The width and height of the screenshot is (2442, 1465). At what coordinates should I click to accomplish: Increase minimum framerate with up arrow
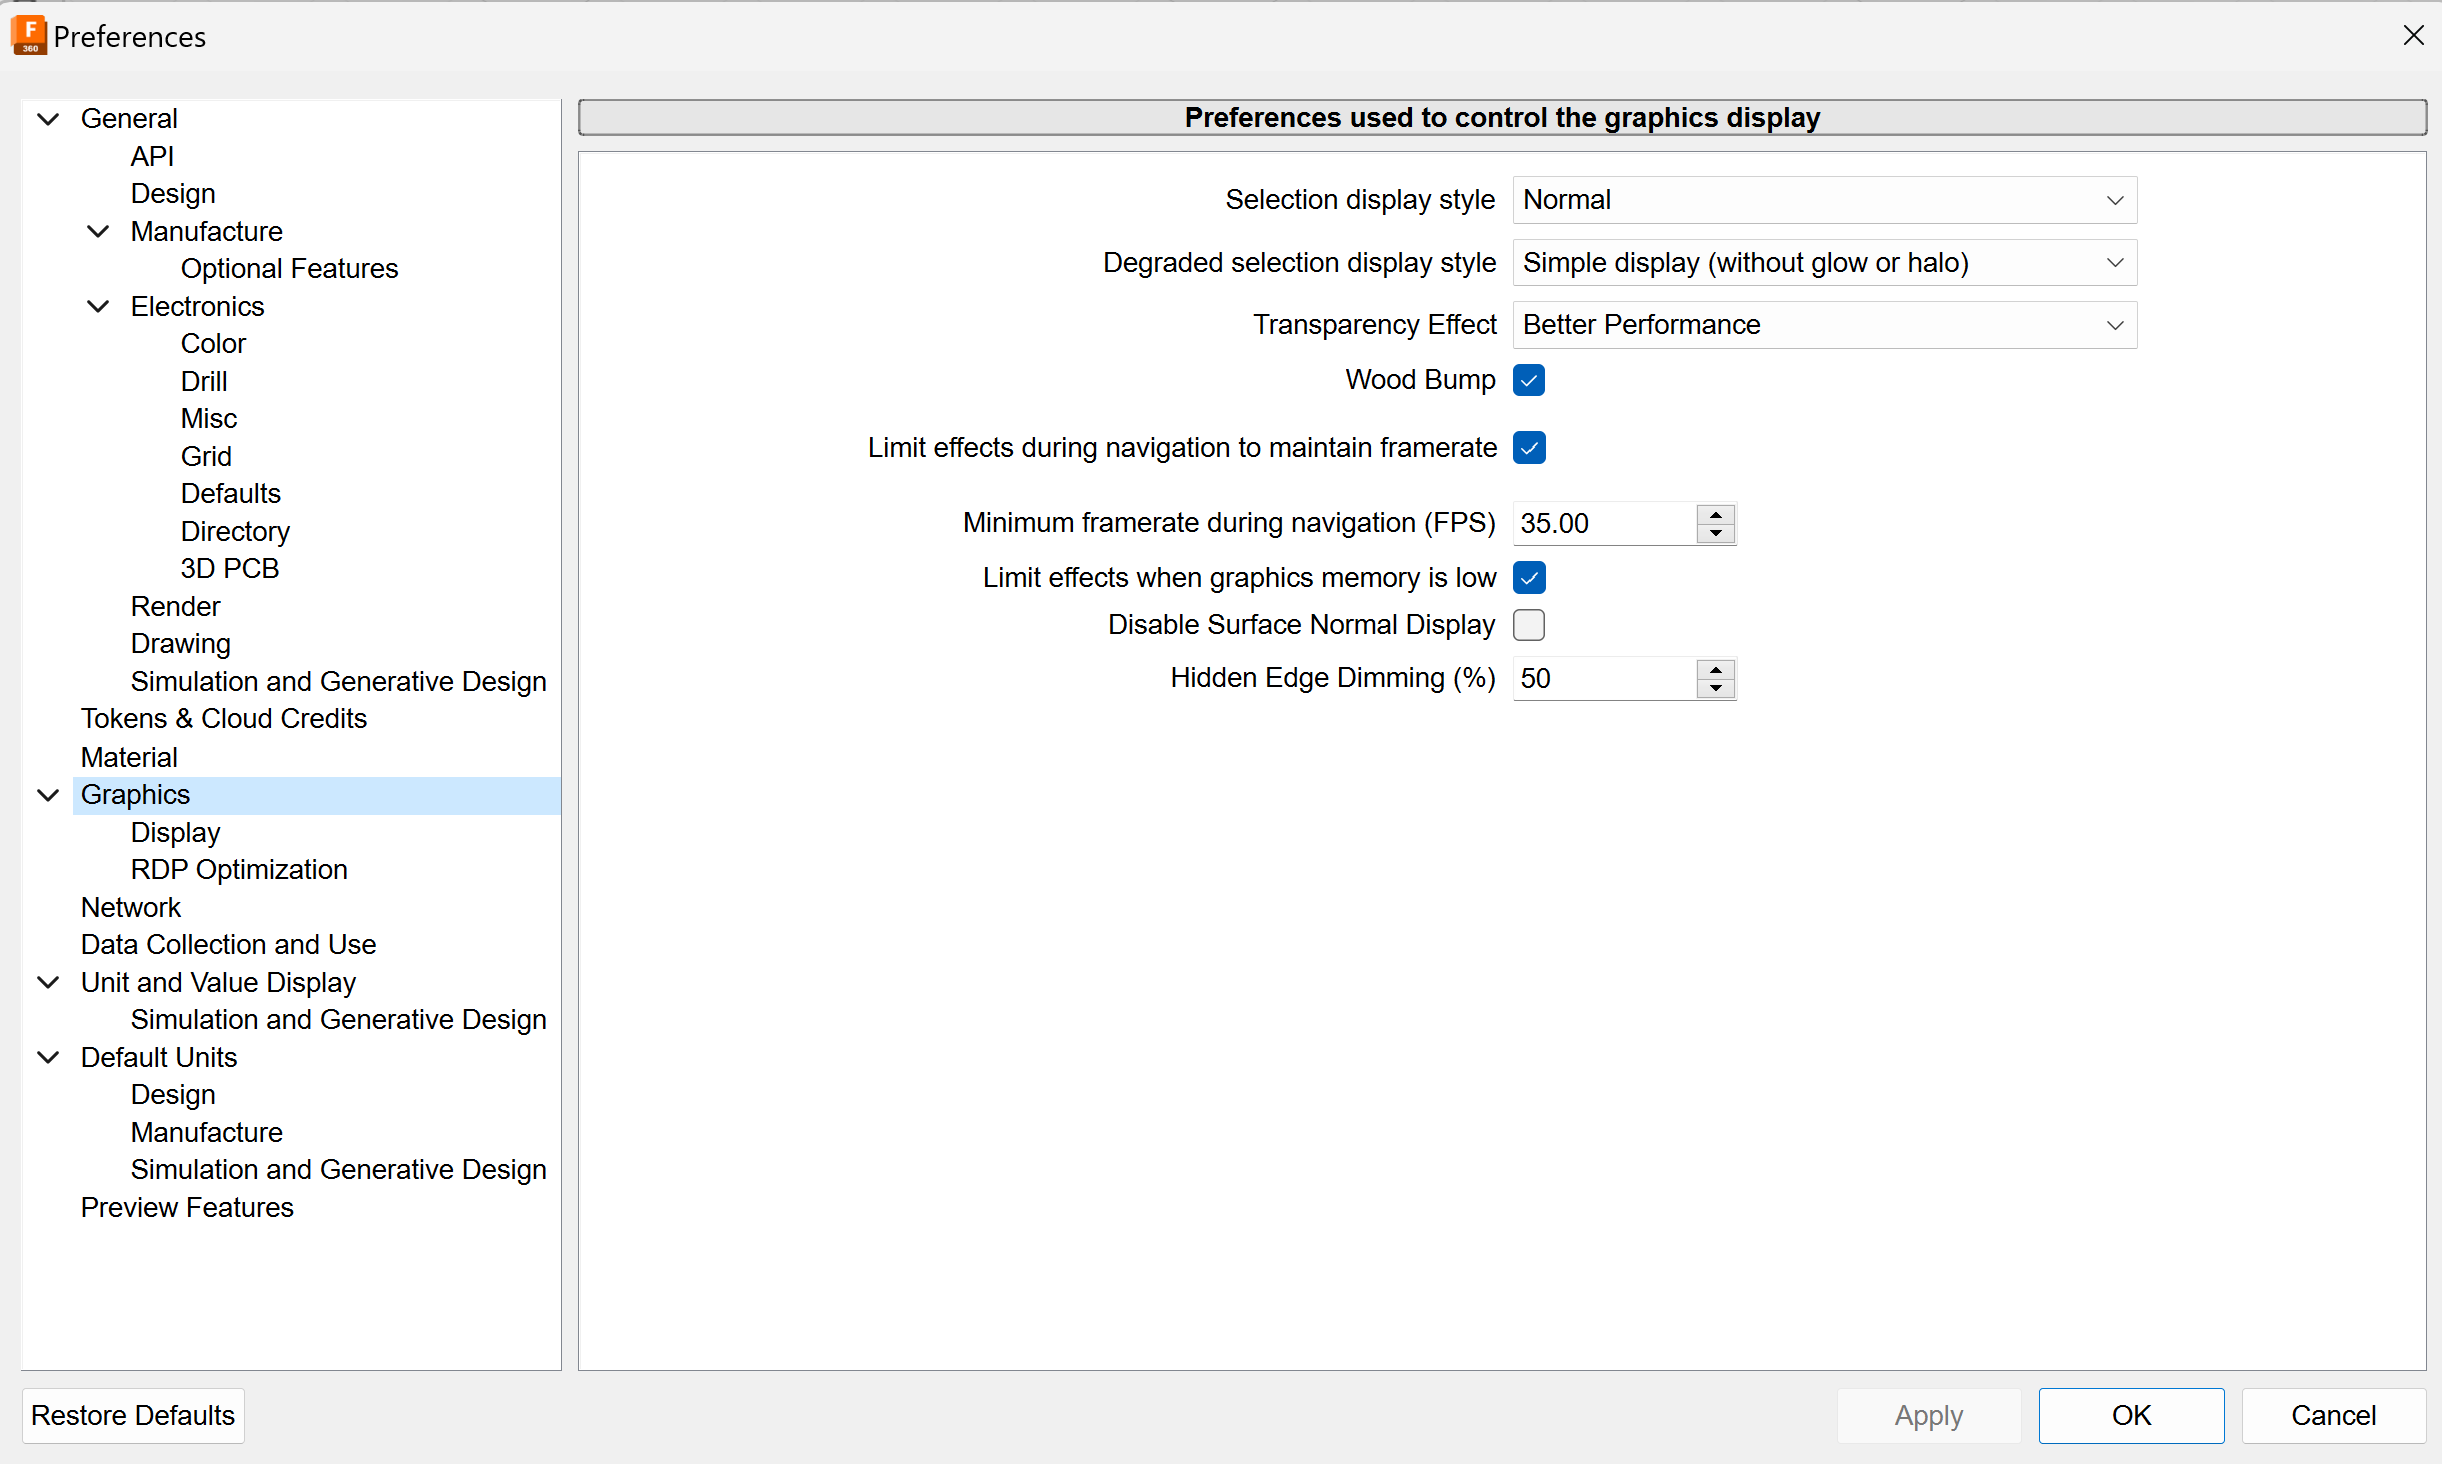click(x=1715, y=514)
